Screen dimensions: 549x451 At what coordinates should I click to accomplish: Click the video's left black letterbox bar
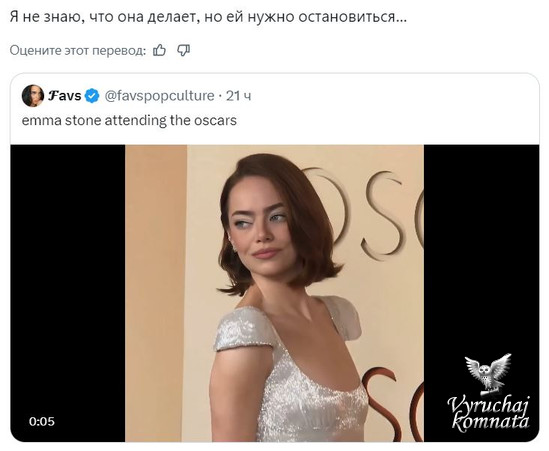pos(68,293)
